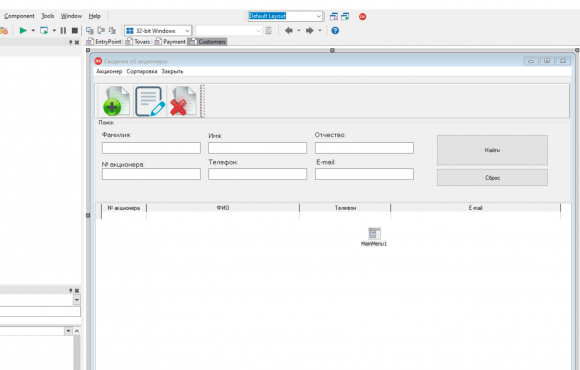Click the Сброс button
This screenshot has width=580, height=370.
point(492,178)
